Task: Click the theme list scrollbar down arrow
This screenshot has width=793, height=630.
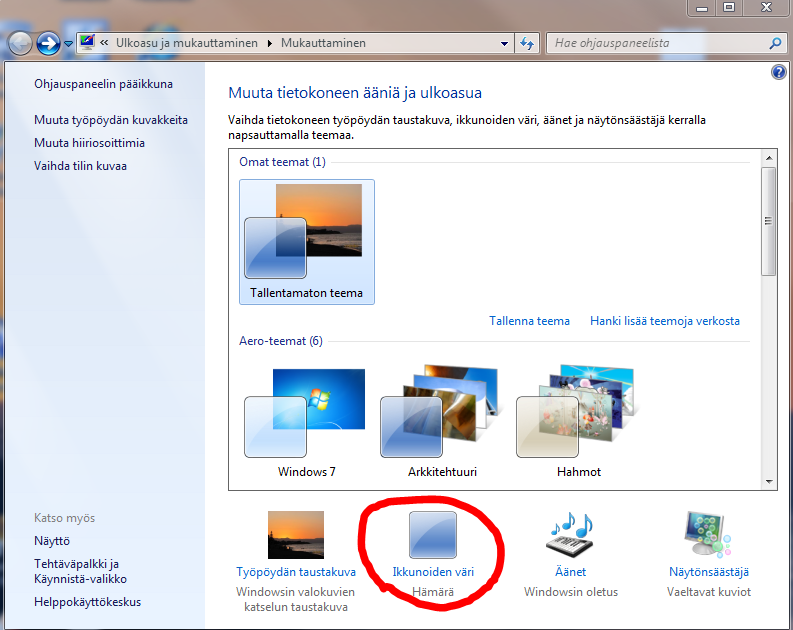Action: tap(769, 481)
